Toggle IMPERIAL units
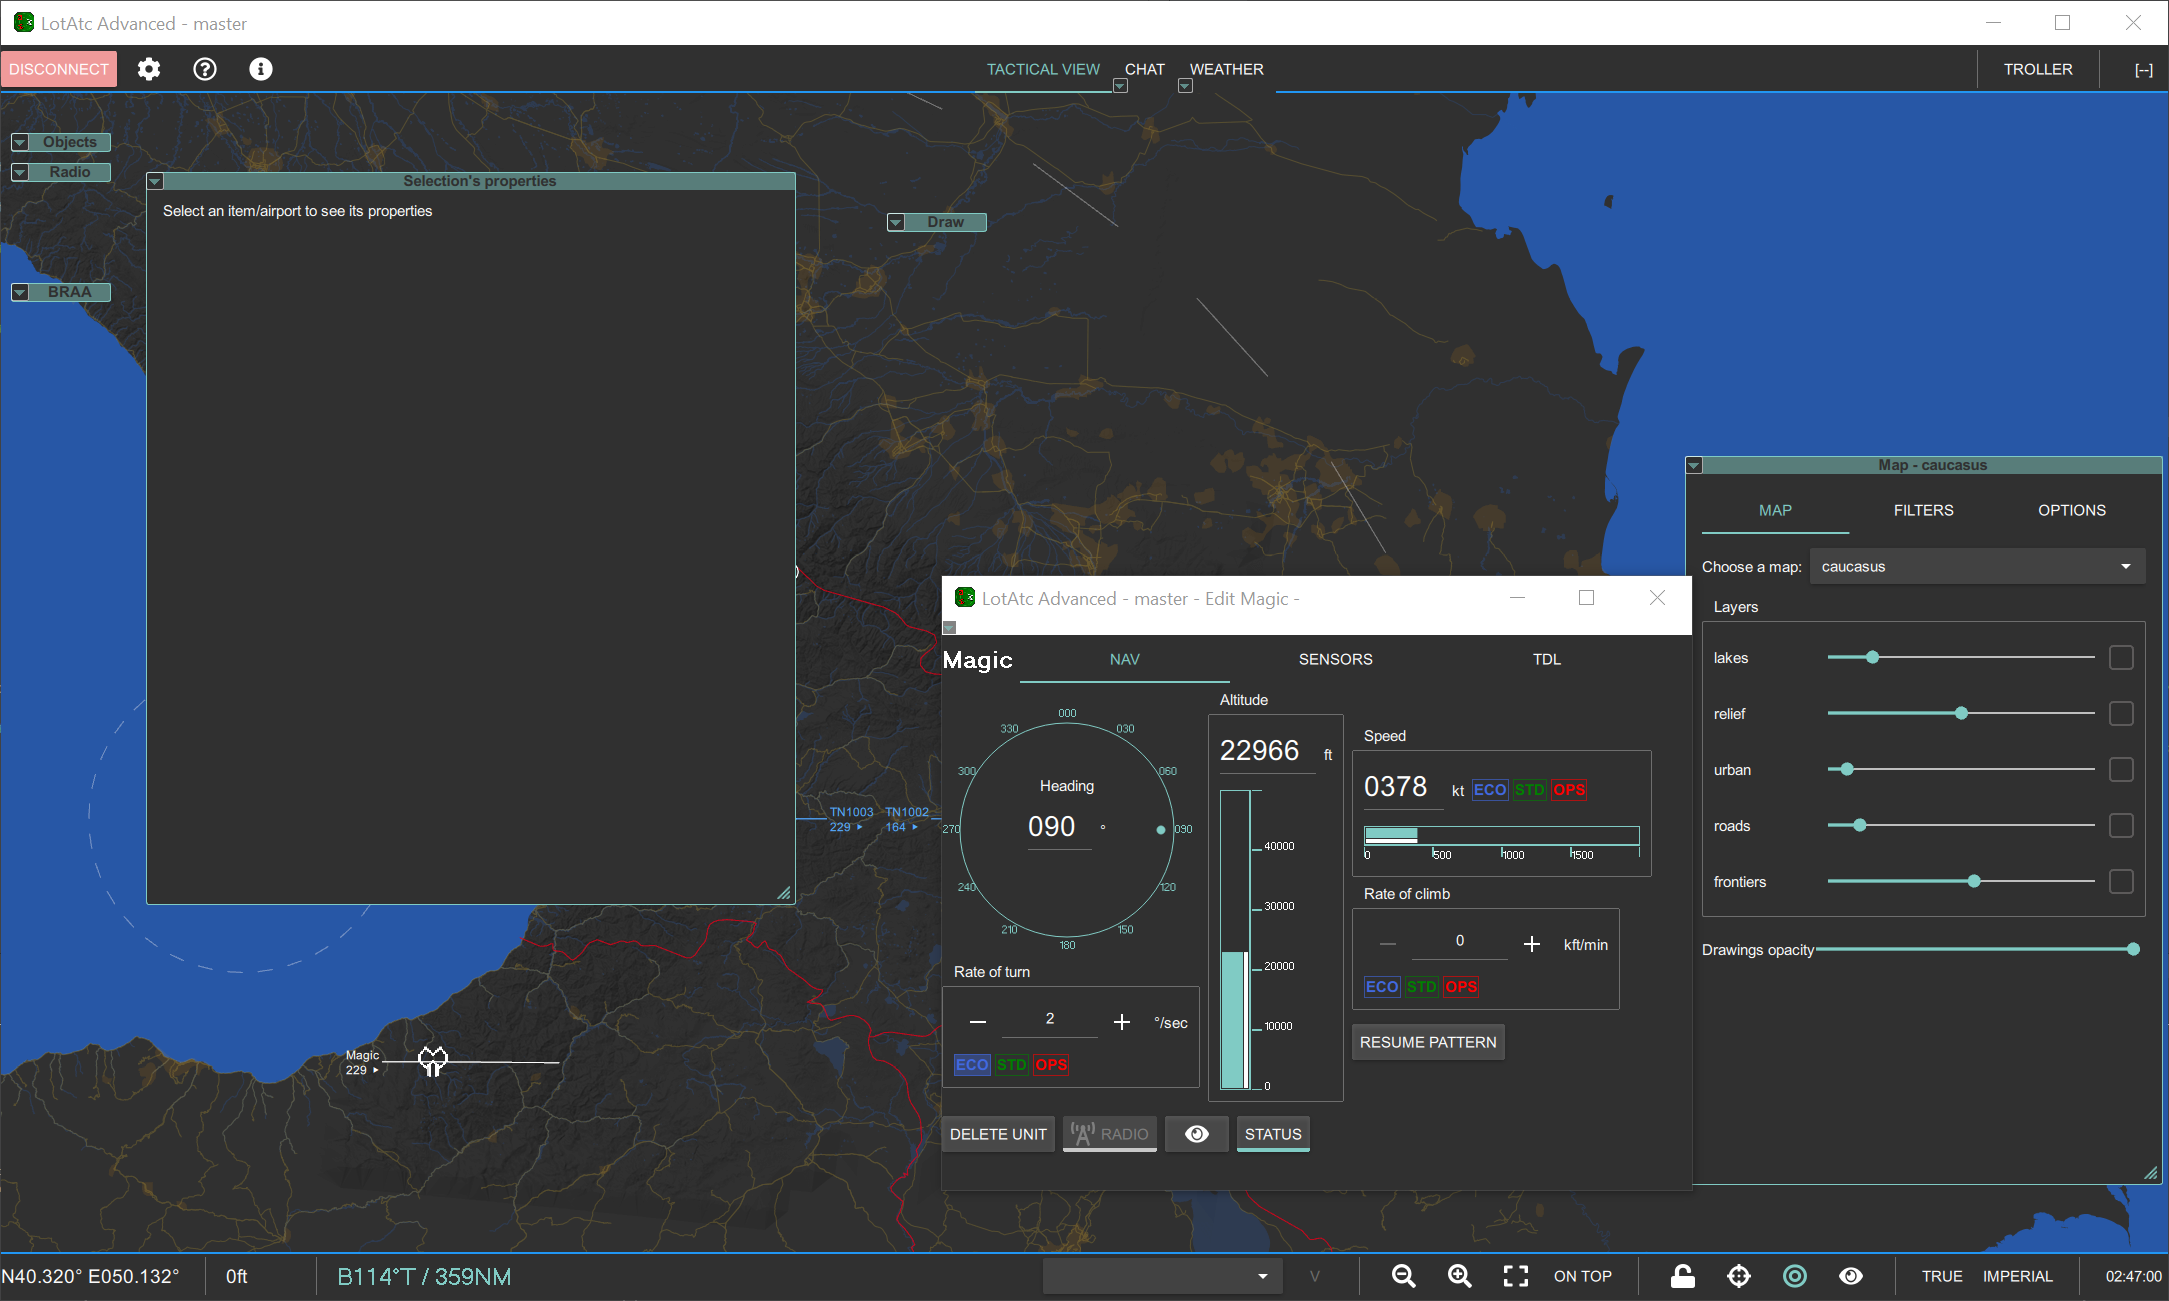The image size is (2169, 1301). [x=2018, y=1276]
